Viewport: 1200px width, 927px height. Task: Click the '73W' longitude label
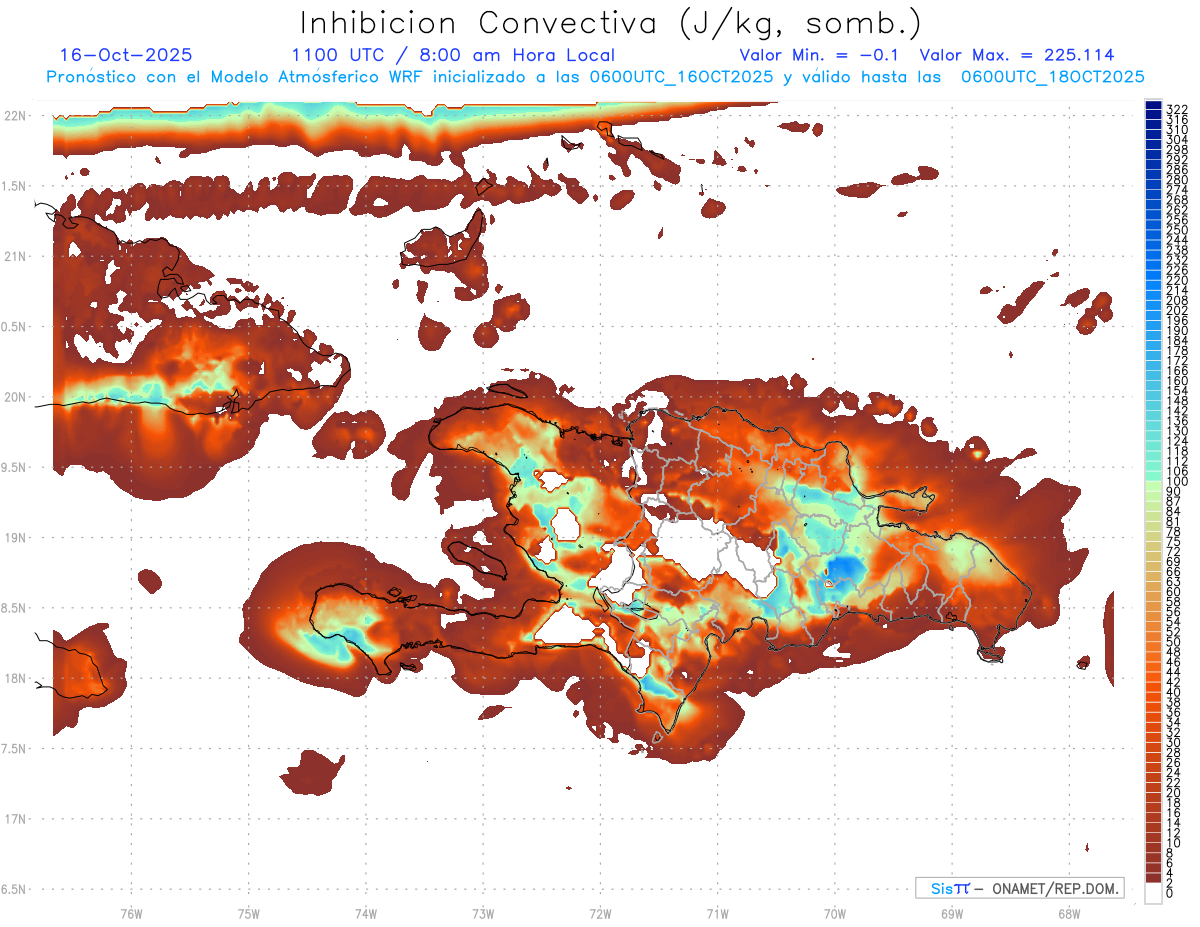[x=483, y=913]
